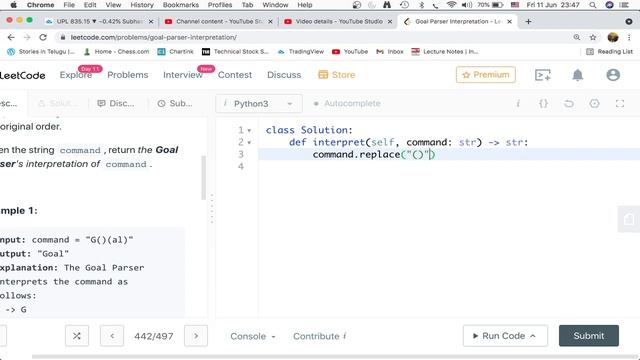Toggle the Autocomplete option
Screen dimensions: 640x360
(x=347, y=104)
